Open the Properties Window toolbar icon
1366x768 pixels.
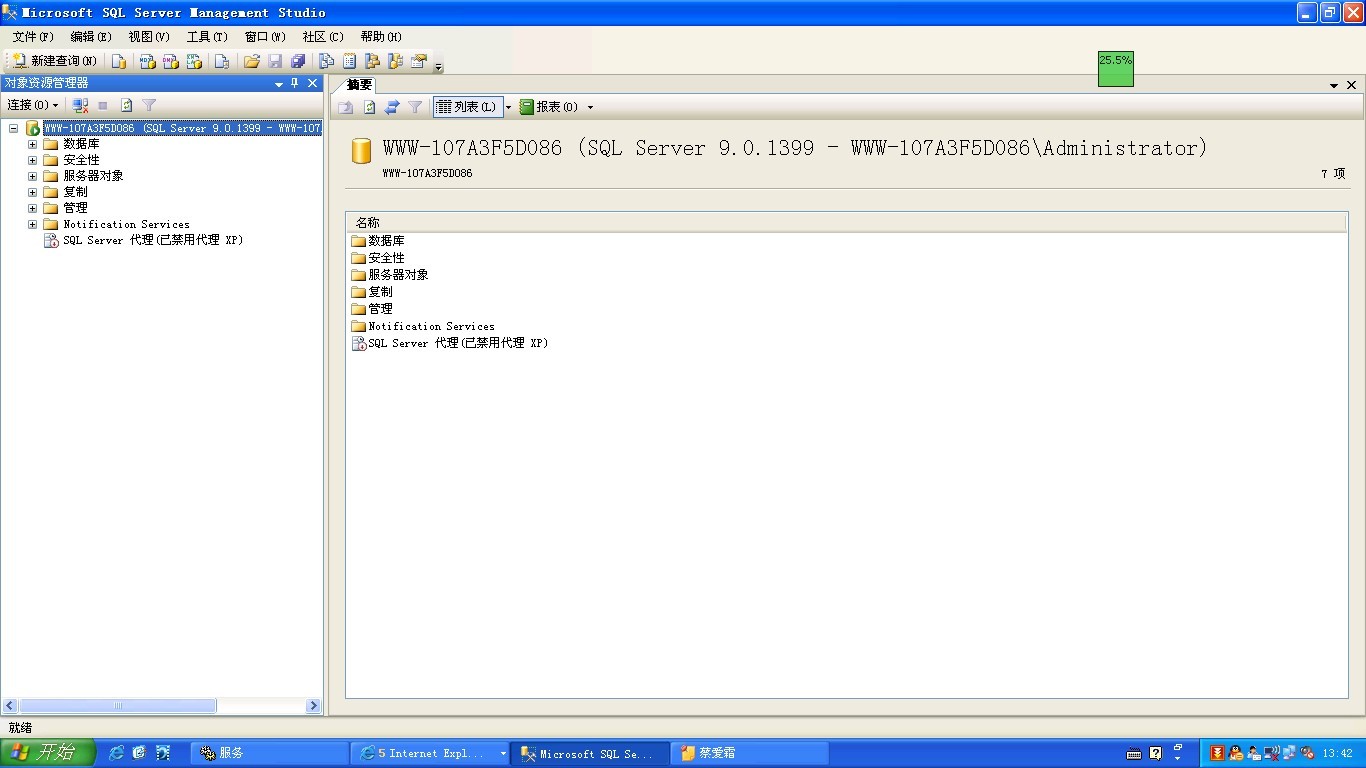pos(418,61)
